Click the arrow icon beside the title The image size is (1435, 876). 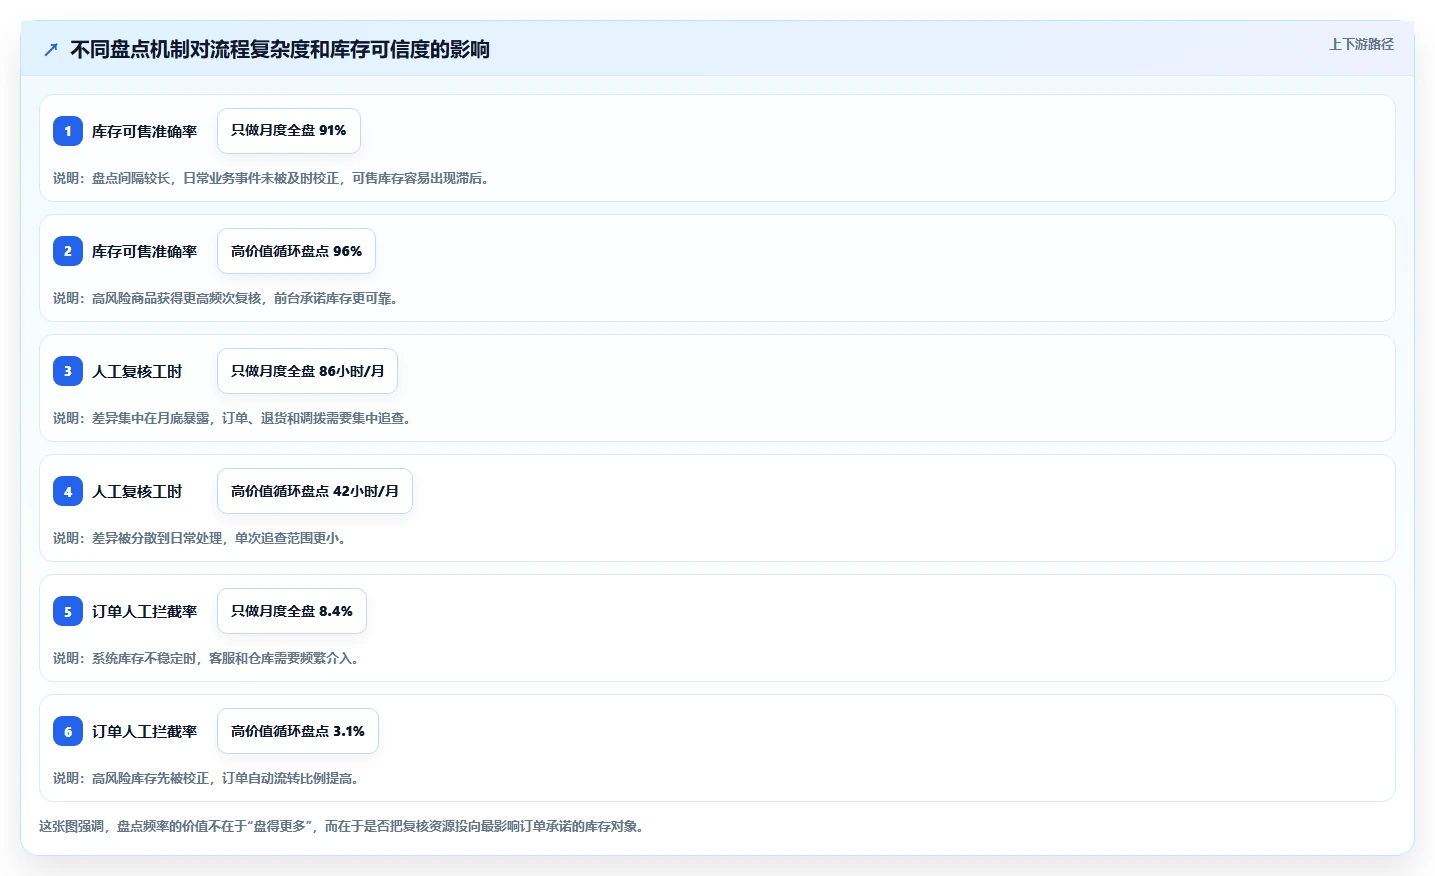(51, 50)
